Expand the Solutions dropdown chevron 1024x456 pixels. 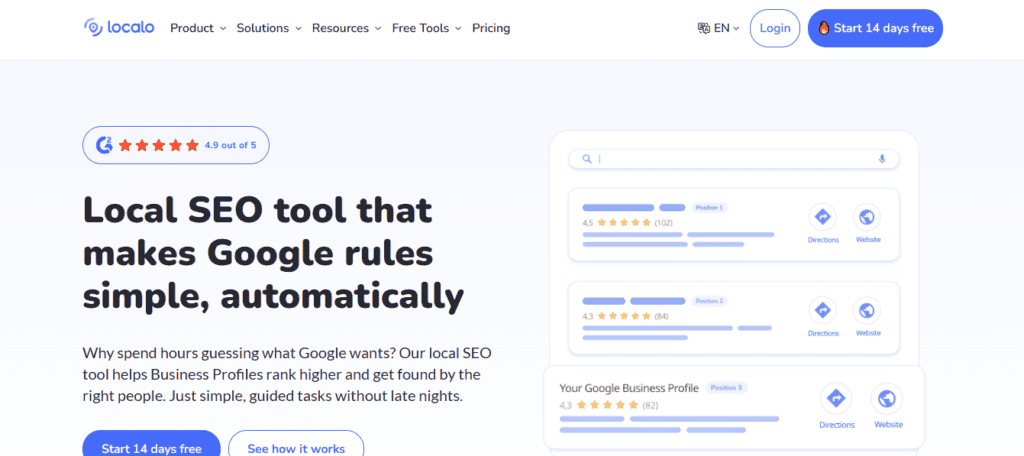click(x=298, y=29)
